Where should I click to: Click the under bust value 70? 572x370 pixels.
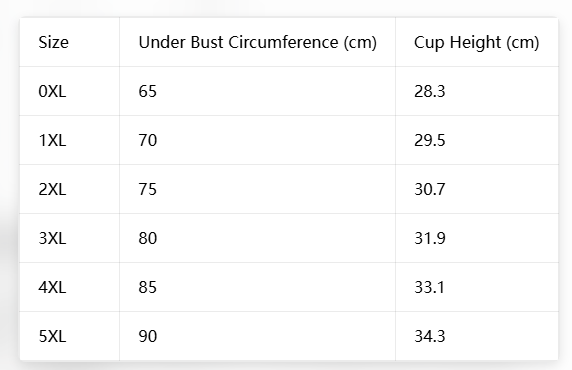tap(147, 140)
